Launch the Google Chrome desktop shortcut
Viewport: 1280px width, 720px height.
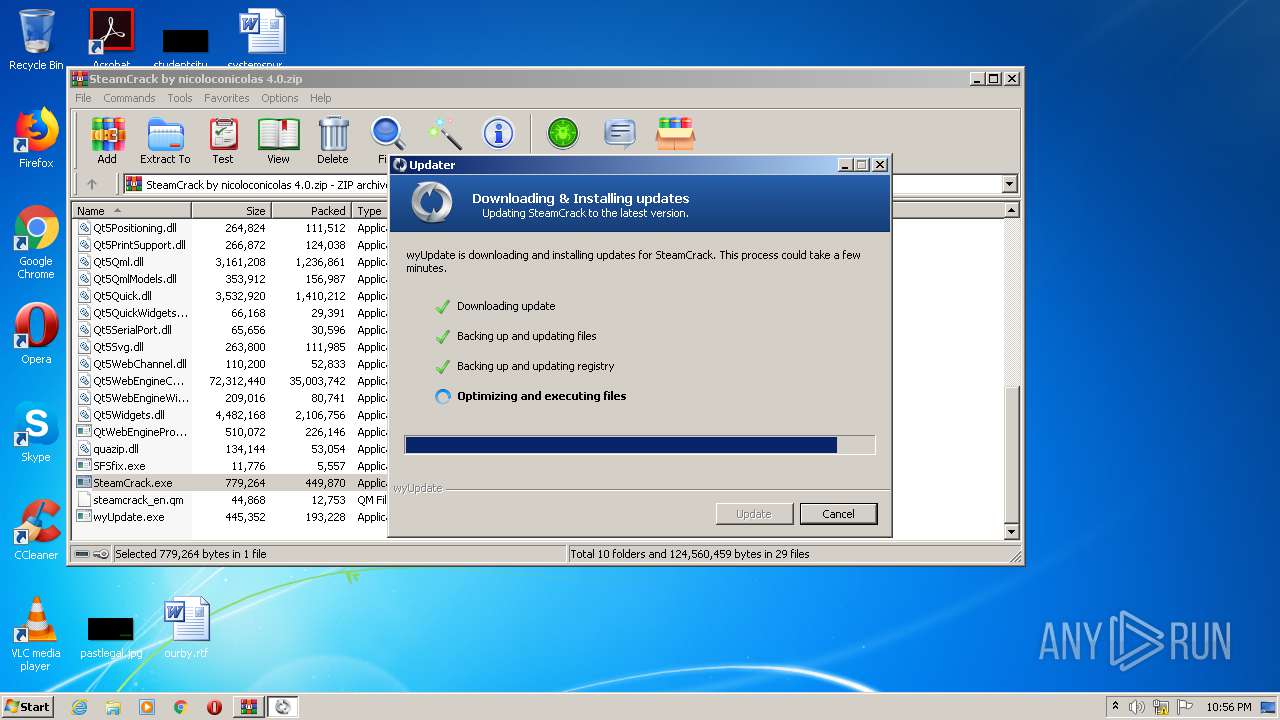[36, 243]
